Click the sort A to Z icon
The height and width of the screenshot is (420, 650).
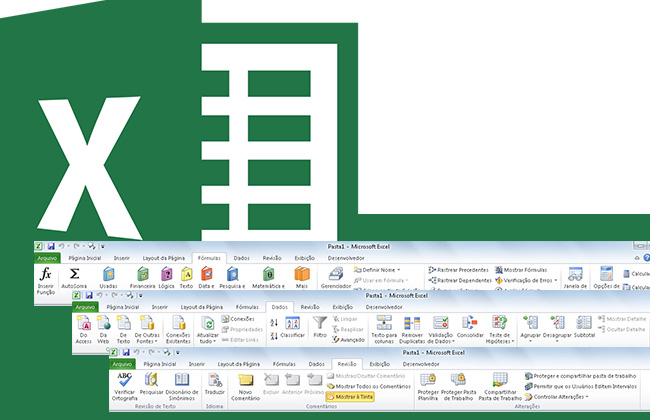[x=274, y=323]
